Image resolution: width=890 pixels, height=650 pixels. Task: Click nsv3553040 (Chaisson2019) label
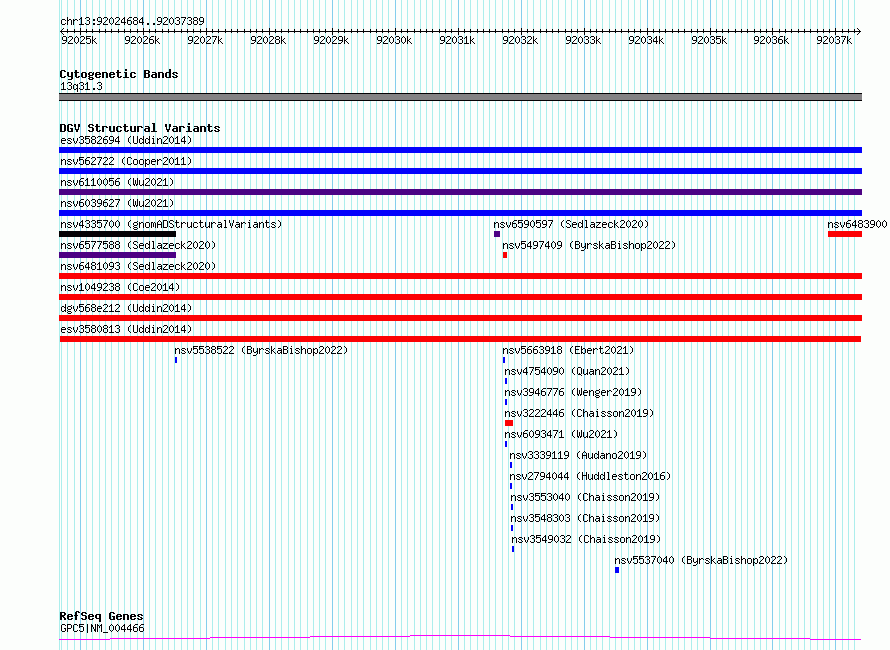[585, 497]
